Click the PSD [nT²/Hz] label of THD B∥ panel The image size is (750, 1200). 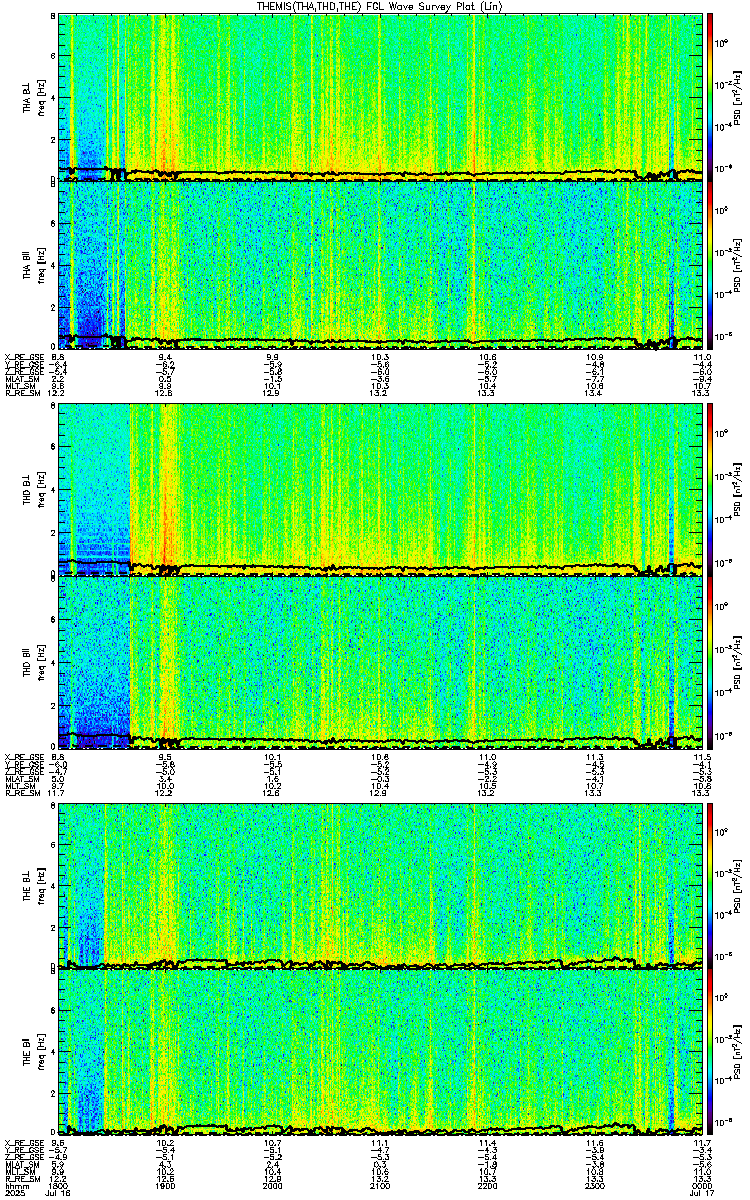click(738, 660)
